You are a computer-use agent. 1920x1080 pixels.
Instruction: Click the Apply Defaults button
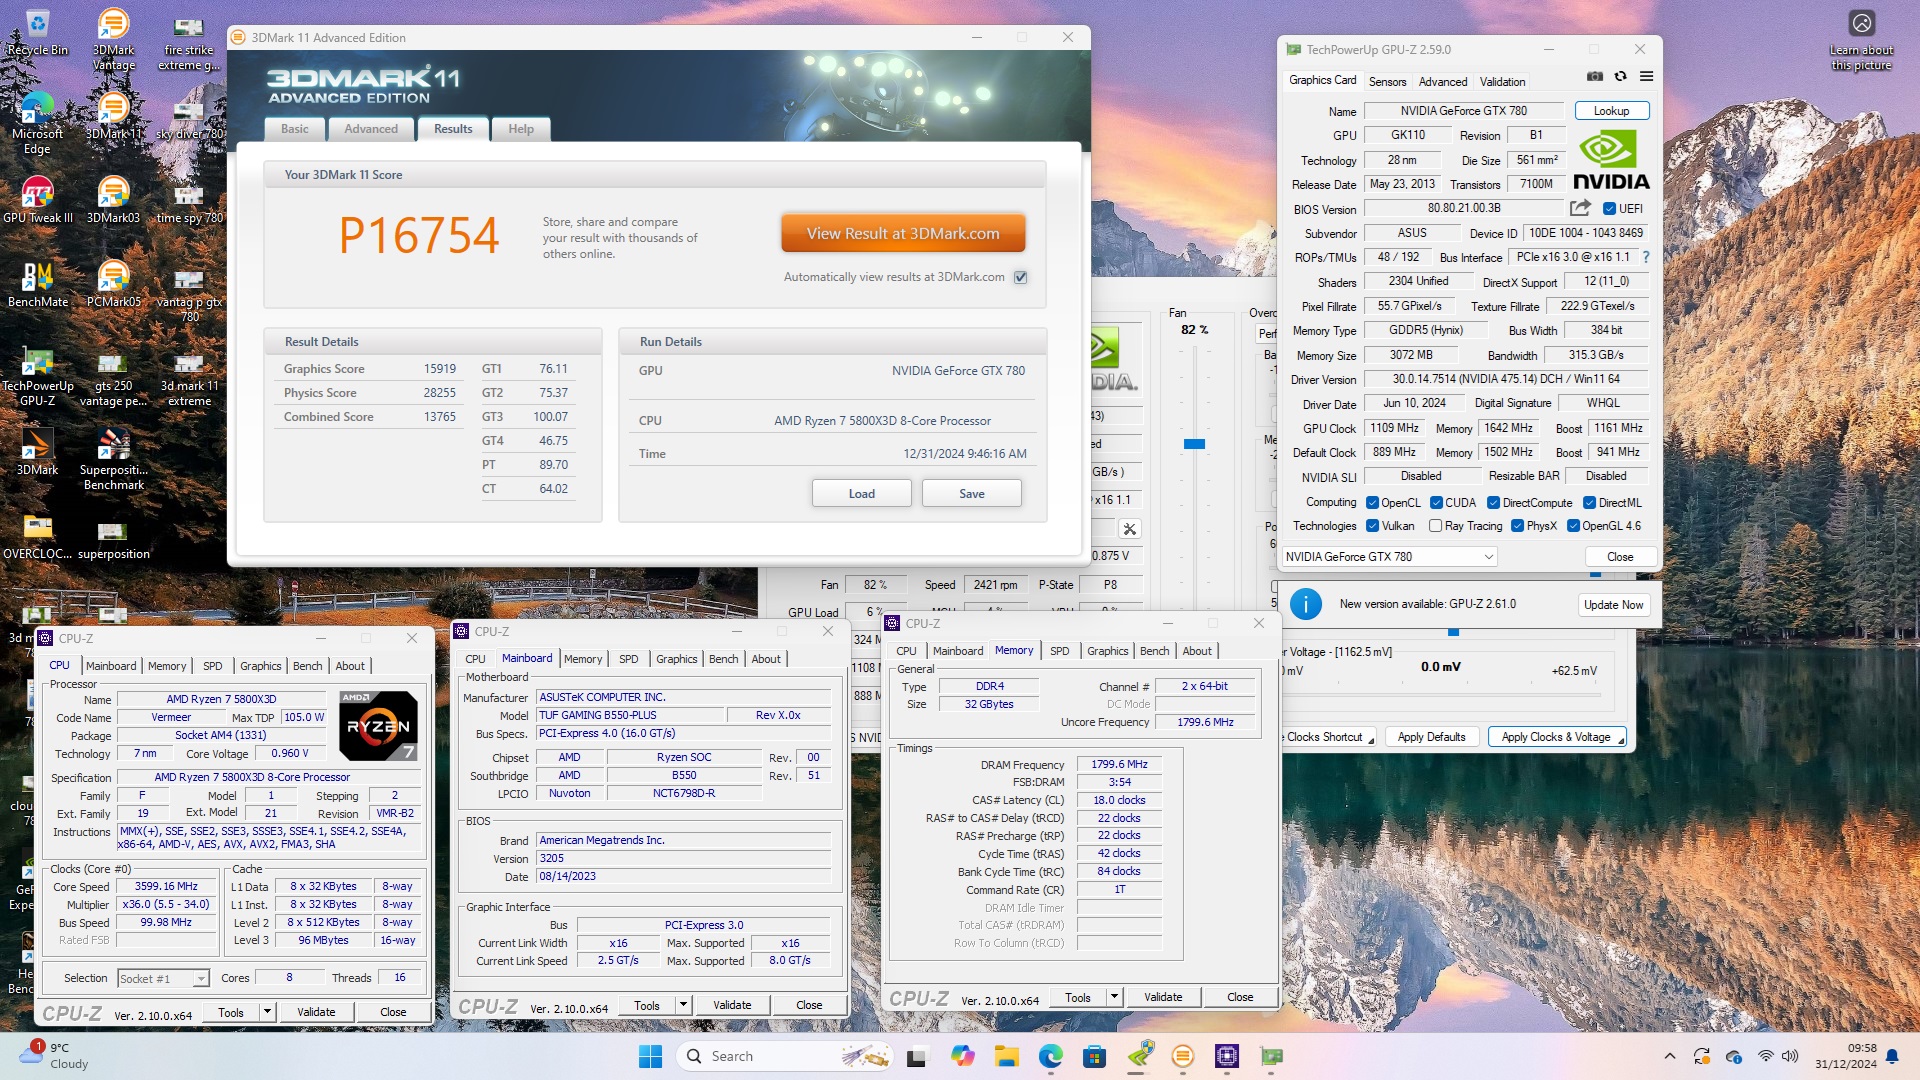pyautogui.click(x=1431, y=737)
